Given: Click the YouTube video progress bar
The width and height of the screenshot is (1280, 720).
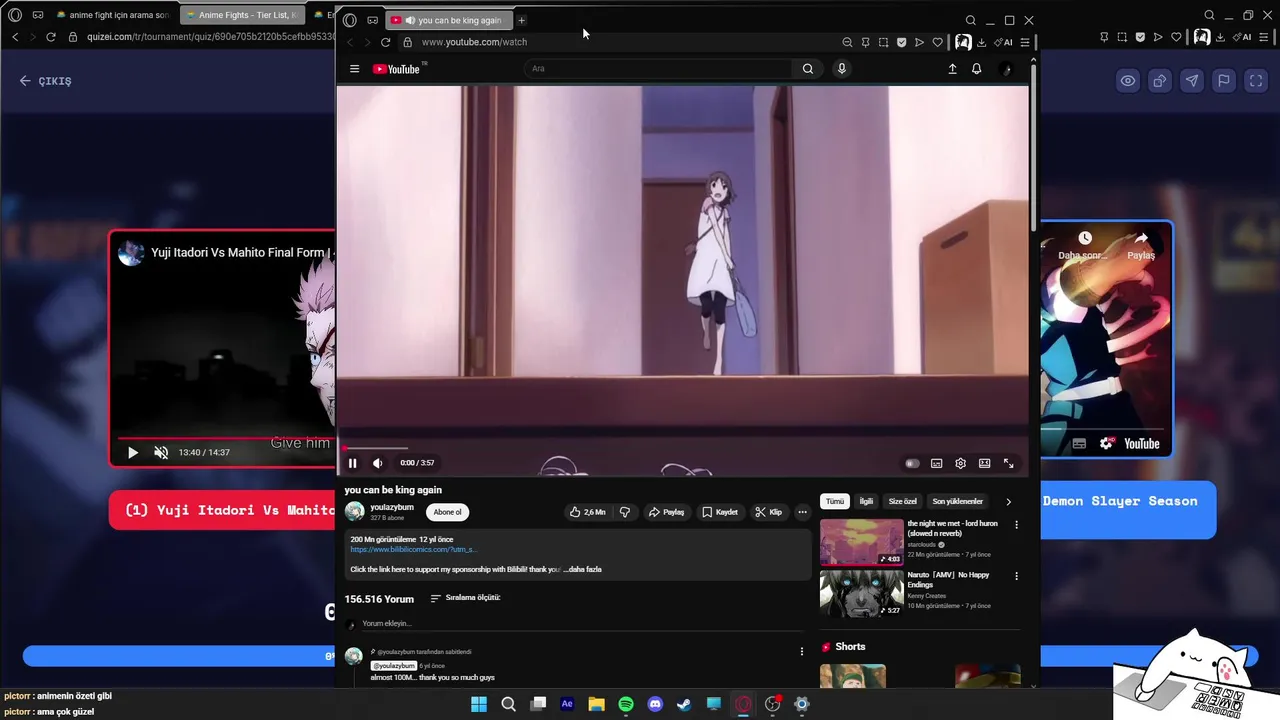Looking at the screenshot, I should (x=682, y=449).
